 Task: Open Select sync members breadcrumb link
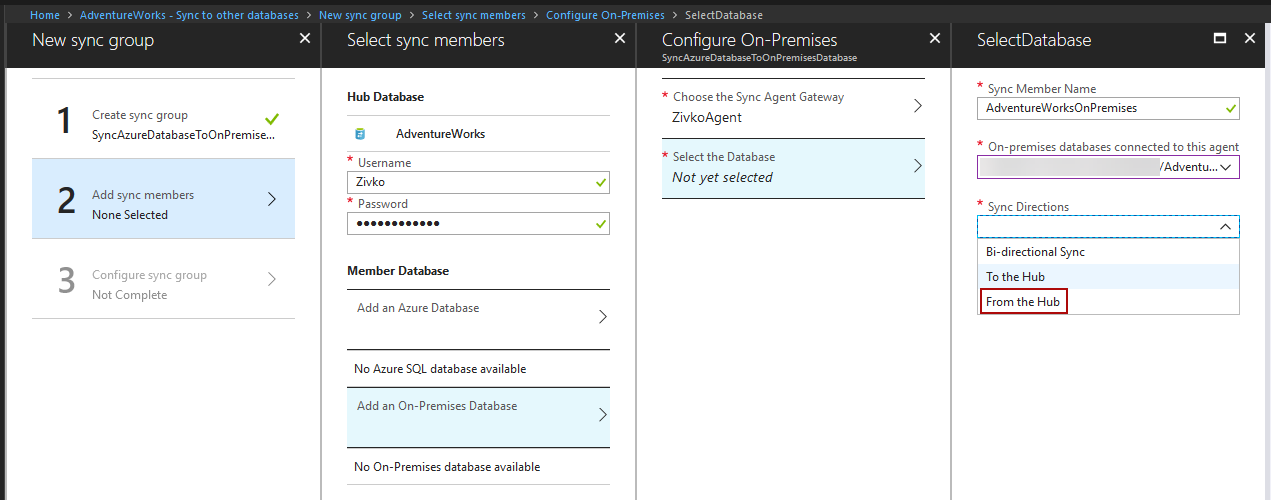click(475, 15)
